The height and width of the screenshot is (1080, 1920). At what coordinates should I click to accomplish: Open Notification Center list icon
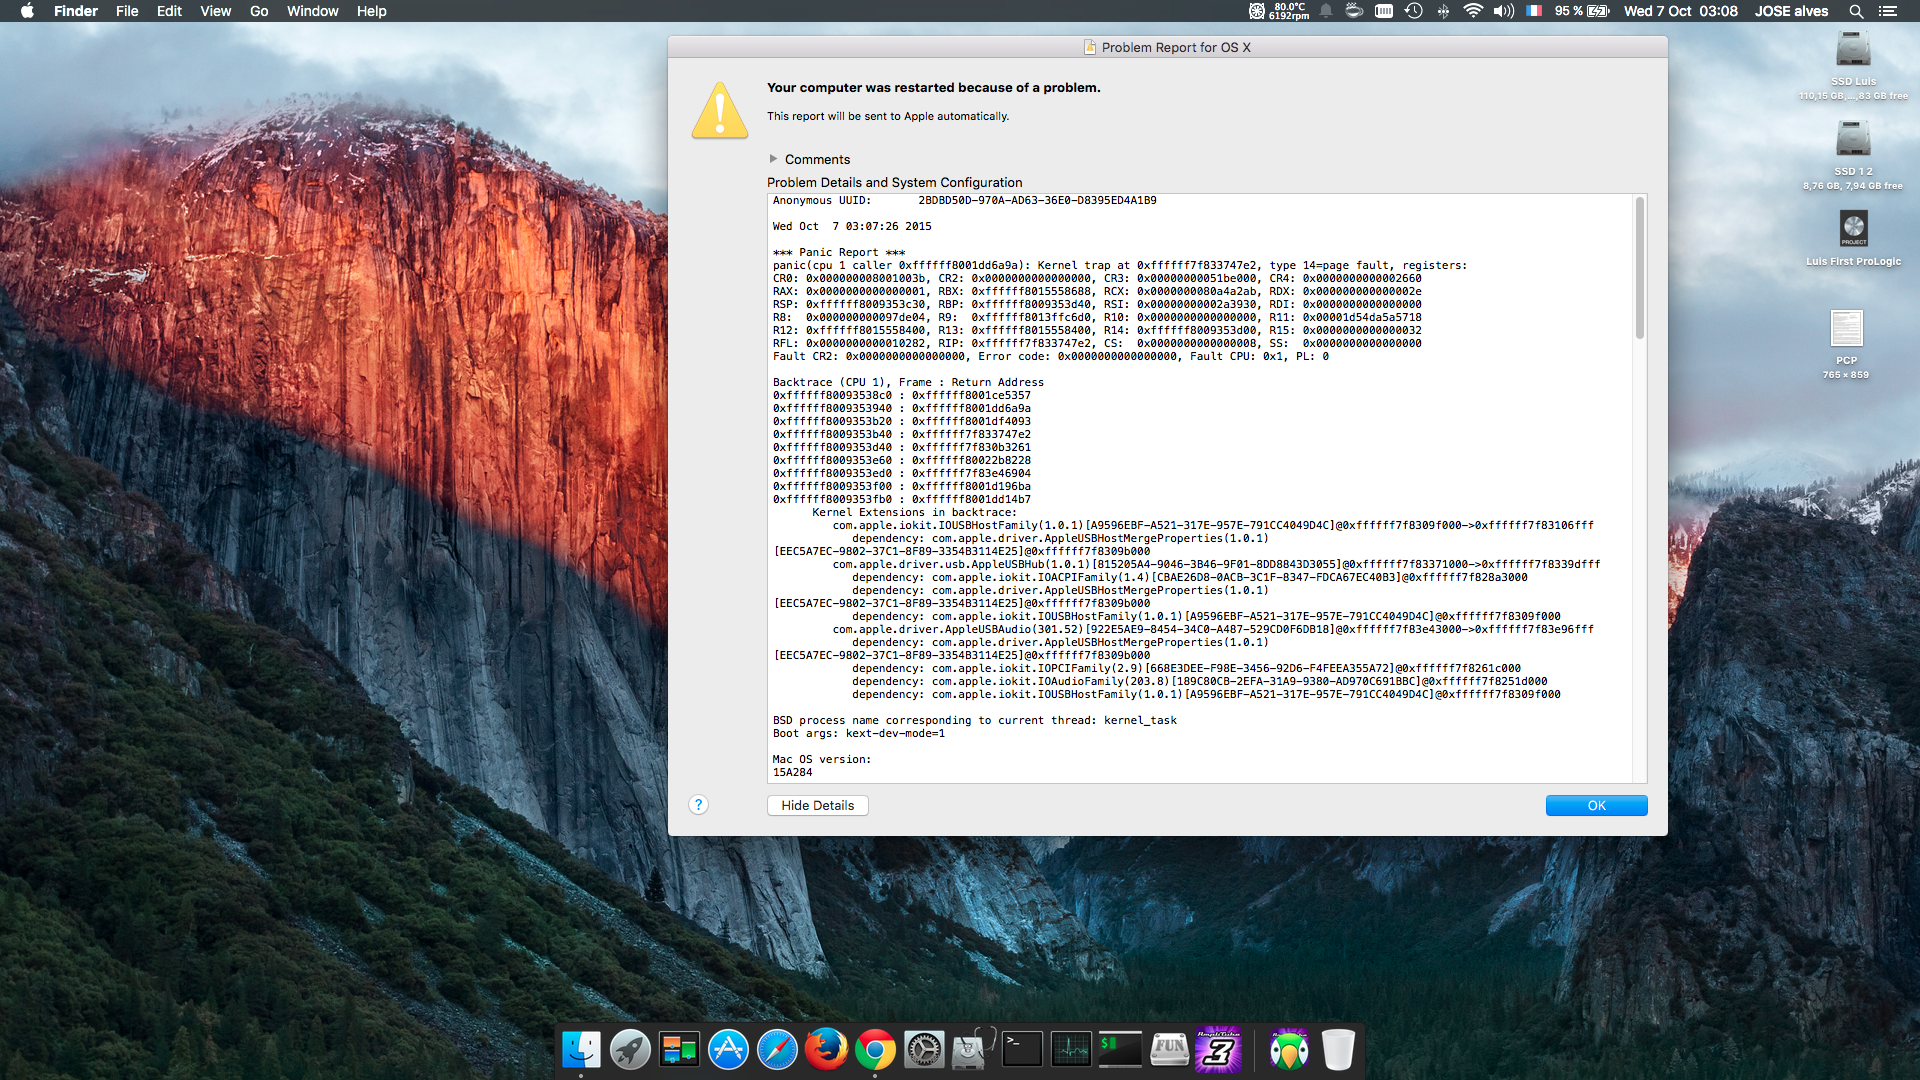pos(1887,11)
